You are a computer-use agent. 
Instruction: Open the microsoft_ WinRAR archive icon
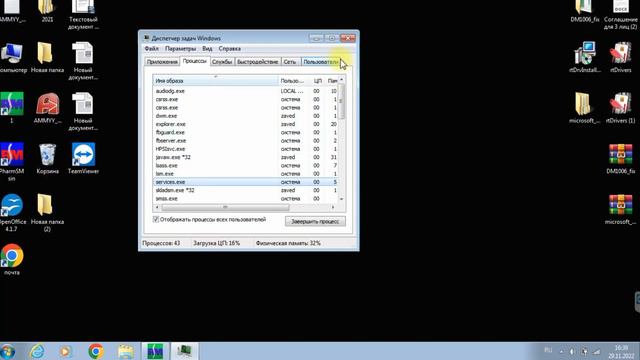[x=620, y=209]
